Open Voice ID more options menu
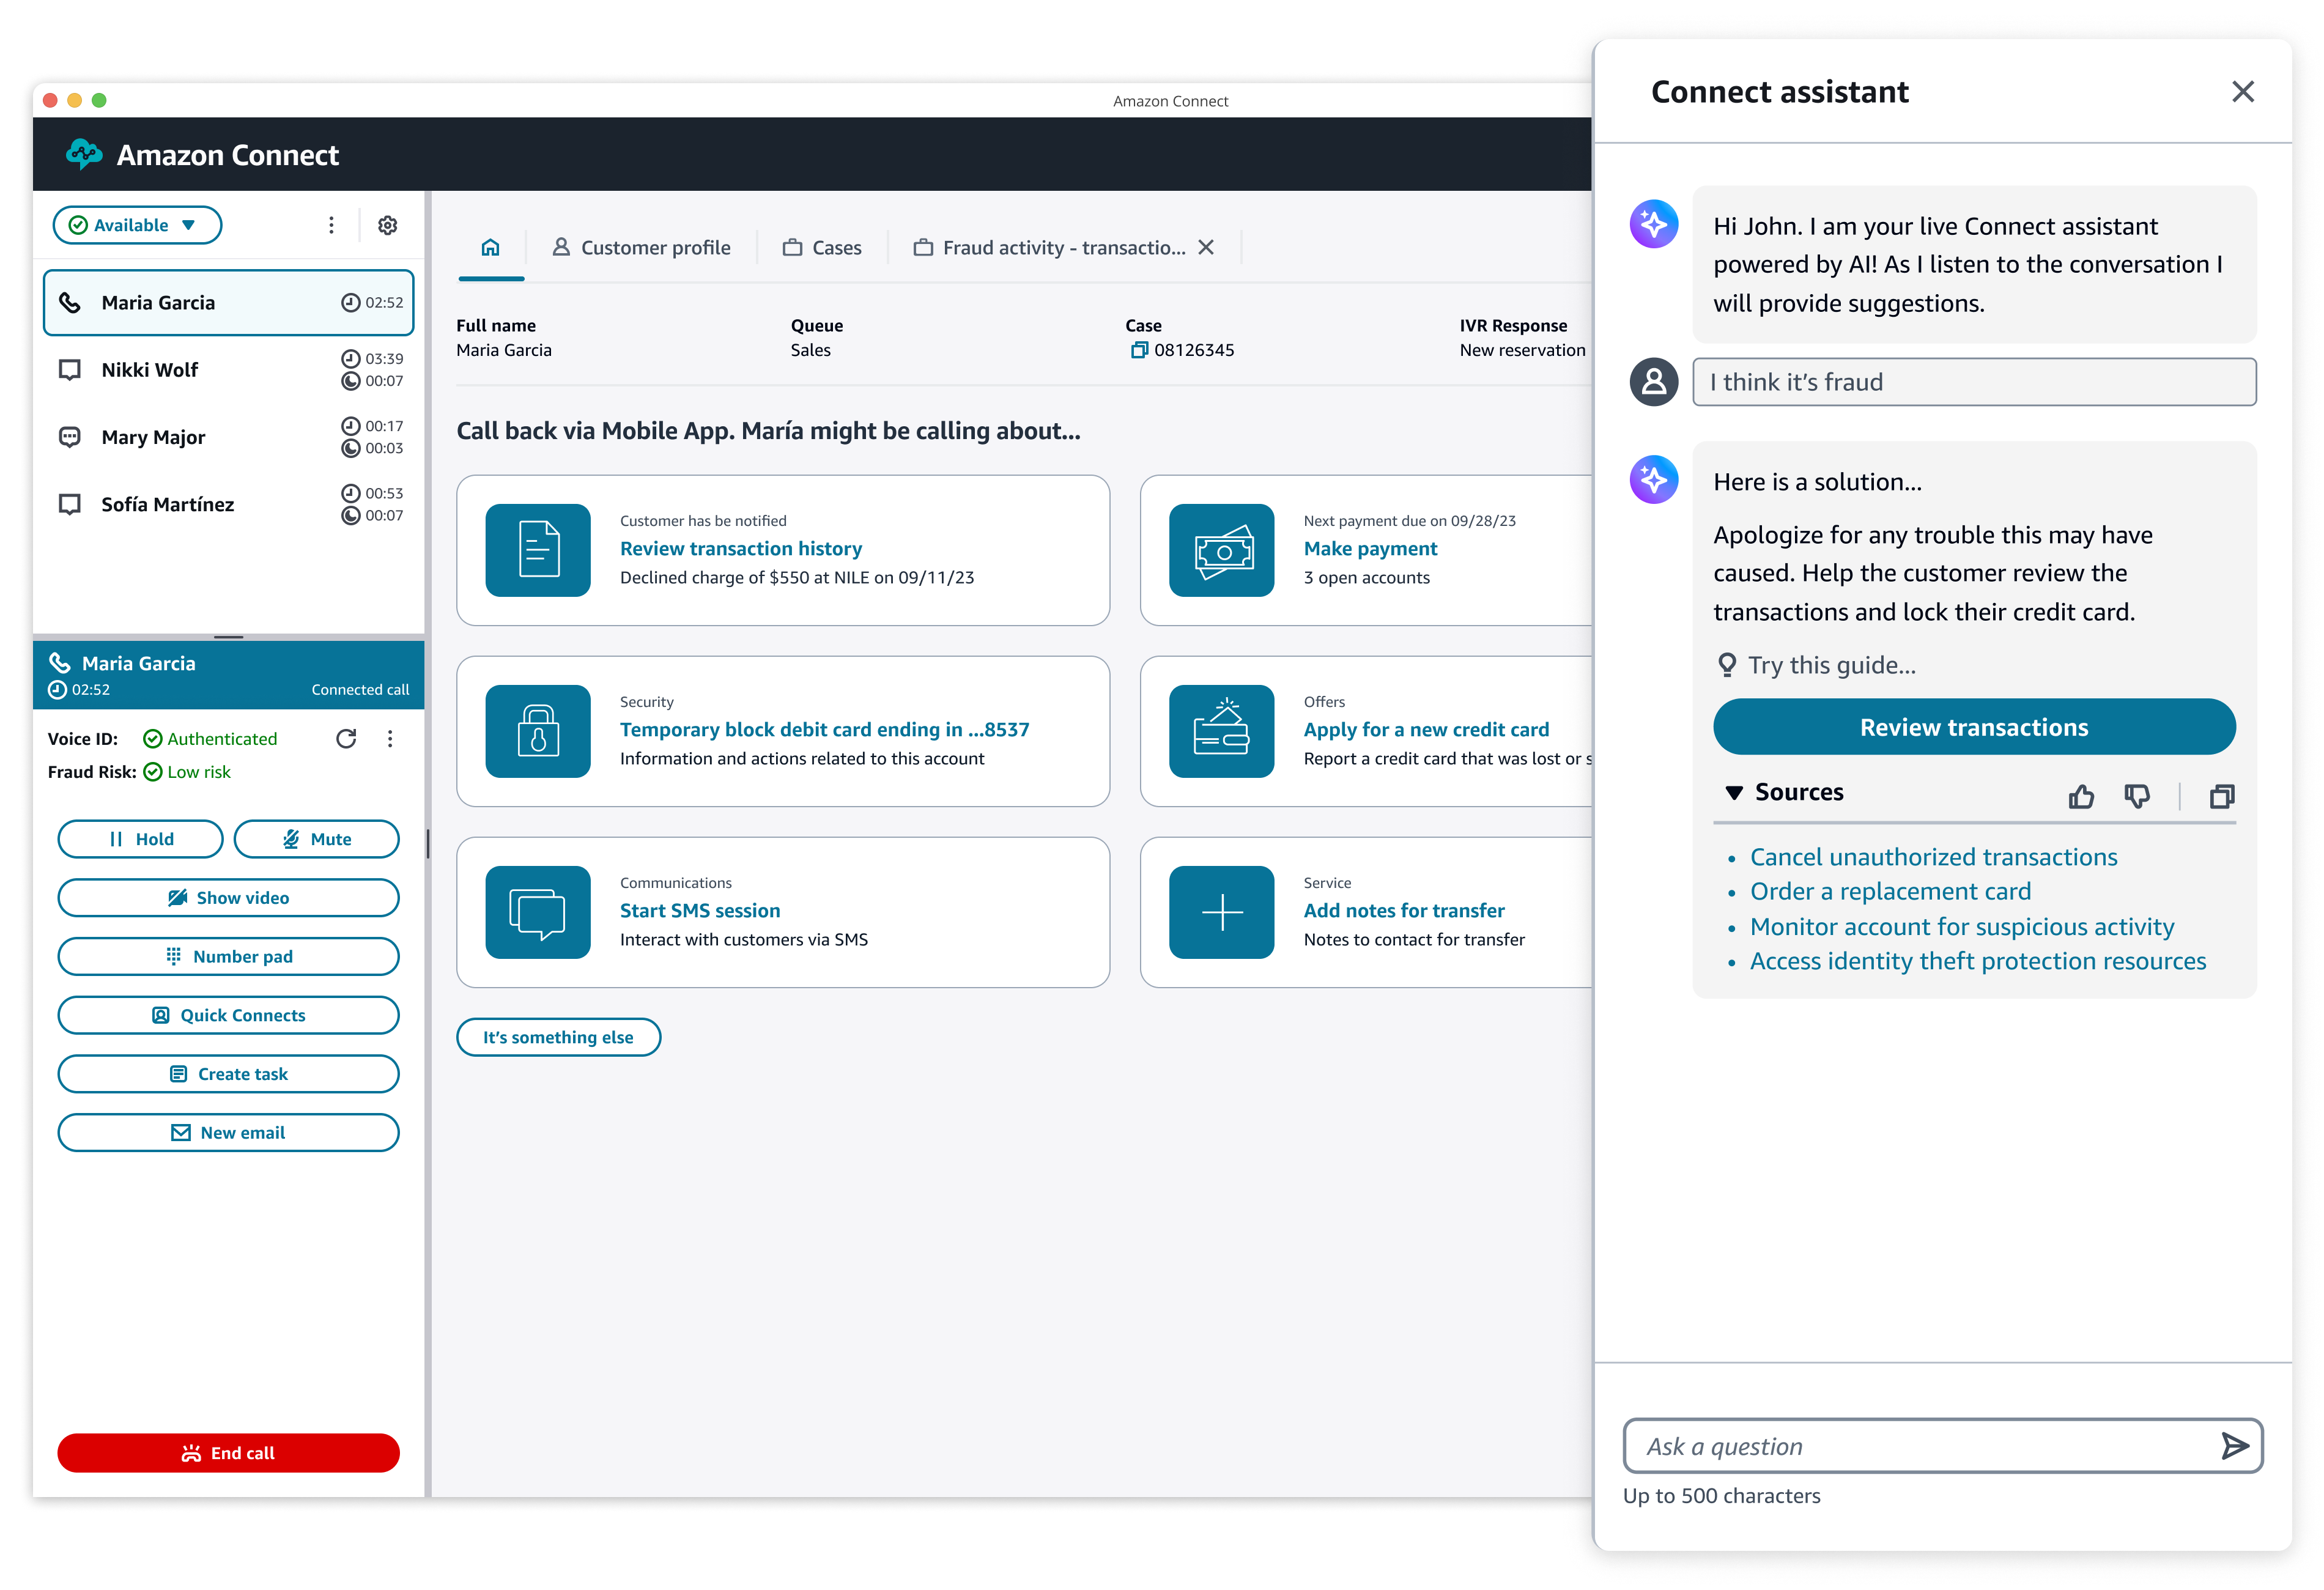This screenshot has width=2324, height=1590. click(390, 739)
